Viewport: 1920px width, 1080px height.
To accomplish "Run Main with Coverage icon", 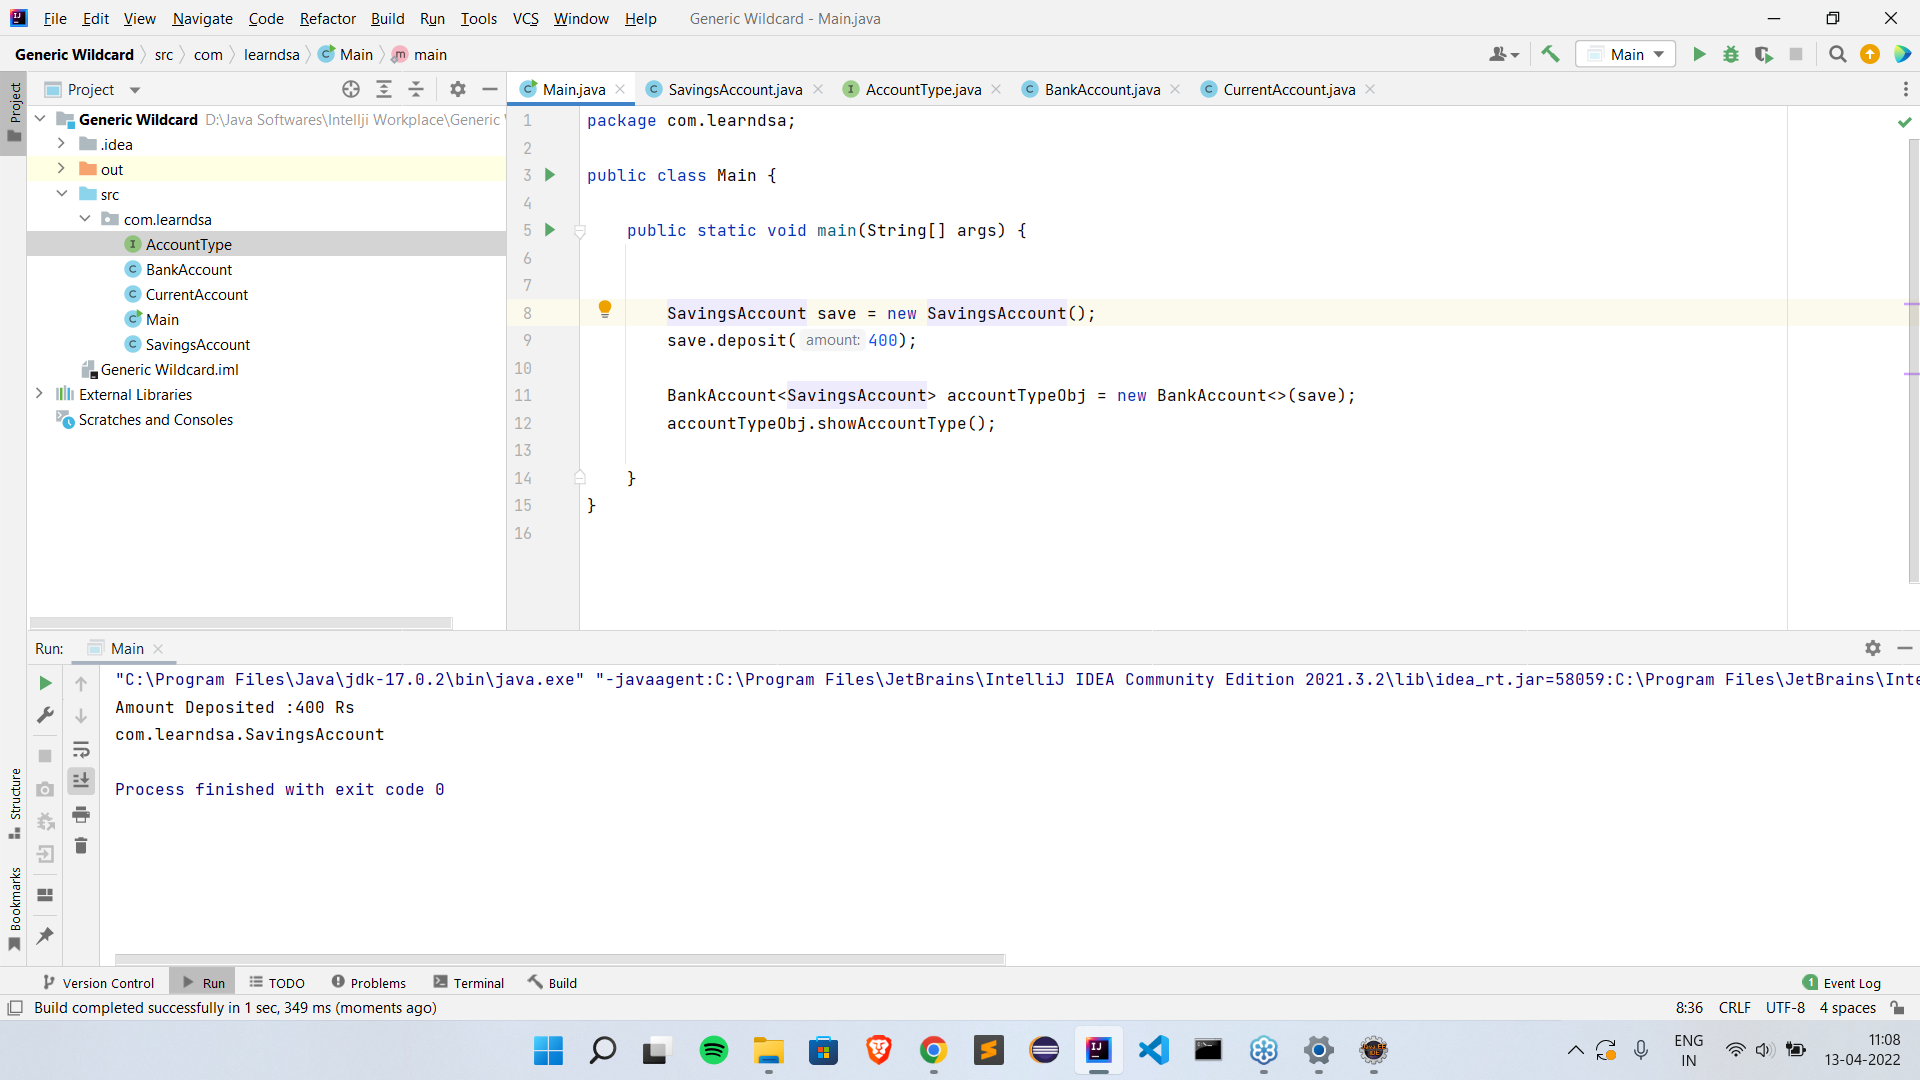I will [1764, 55].
